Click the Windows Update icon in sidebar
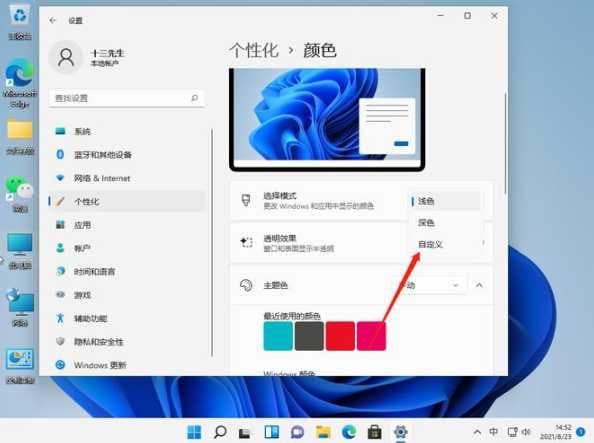The width and height of the screenshot is (594, 443). click(60, 365)
